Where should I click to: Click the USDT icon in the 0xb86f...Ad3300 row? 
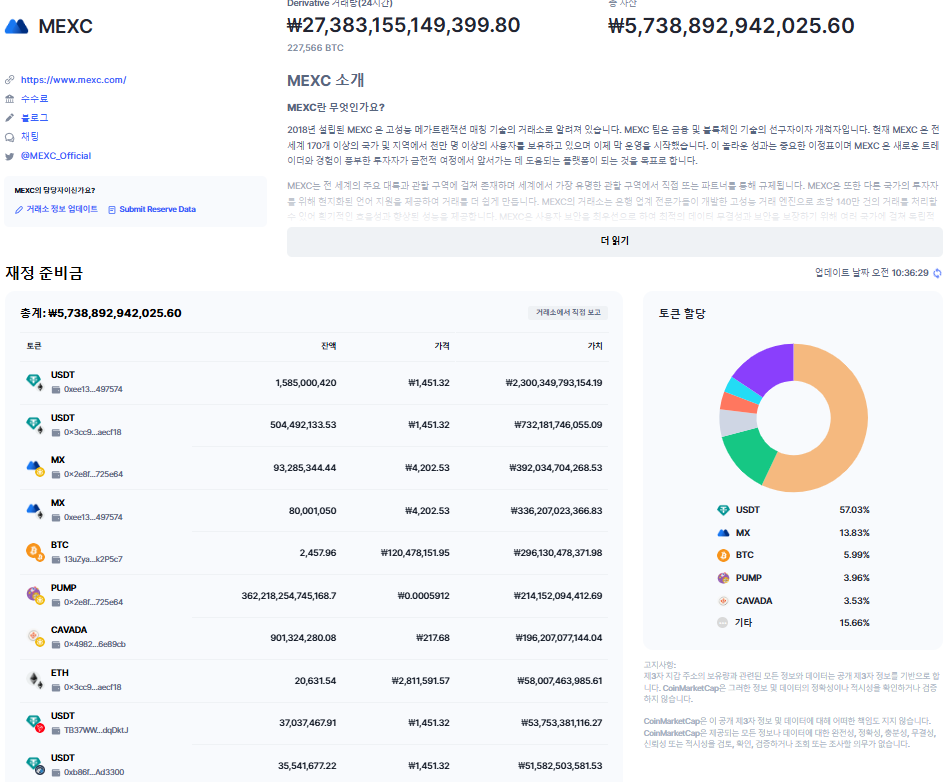35,765
